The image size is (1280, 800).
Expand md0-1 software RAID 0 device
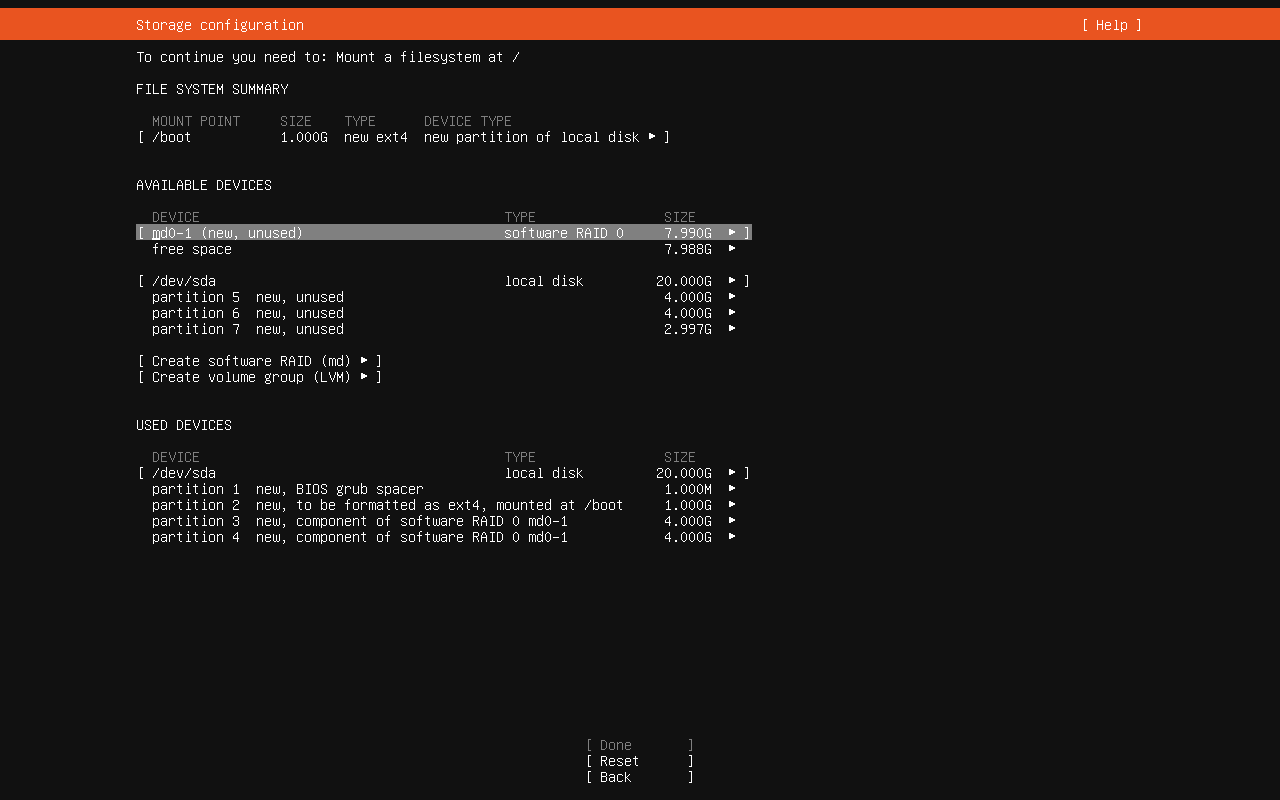(x=443, y=233)
